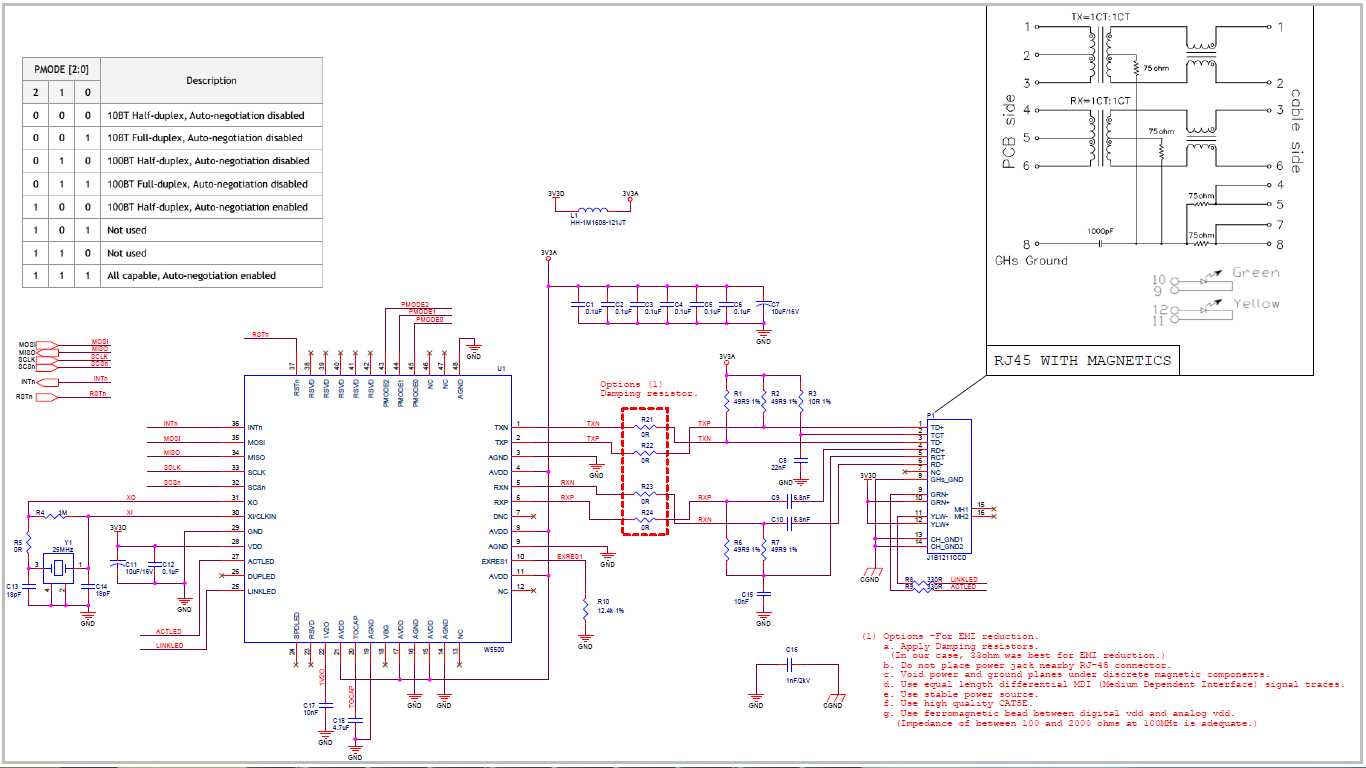The width and height of the screenshot is (1366, 768).
Task: Select capacitor C12 0.1uF near VDD
Action: [x=155, y=564]
